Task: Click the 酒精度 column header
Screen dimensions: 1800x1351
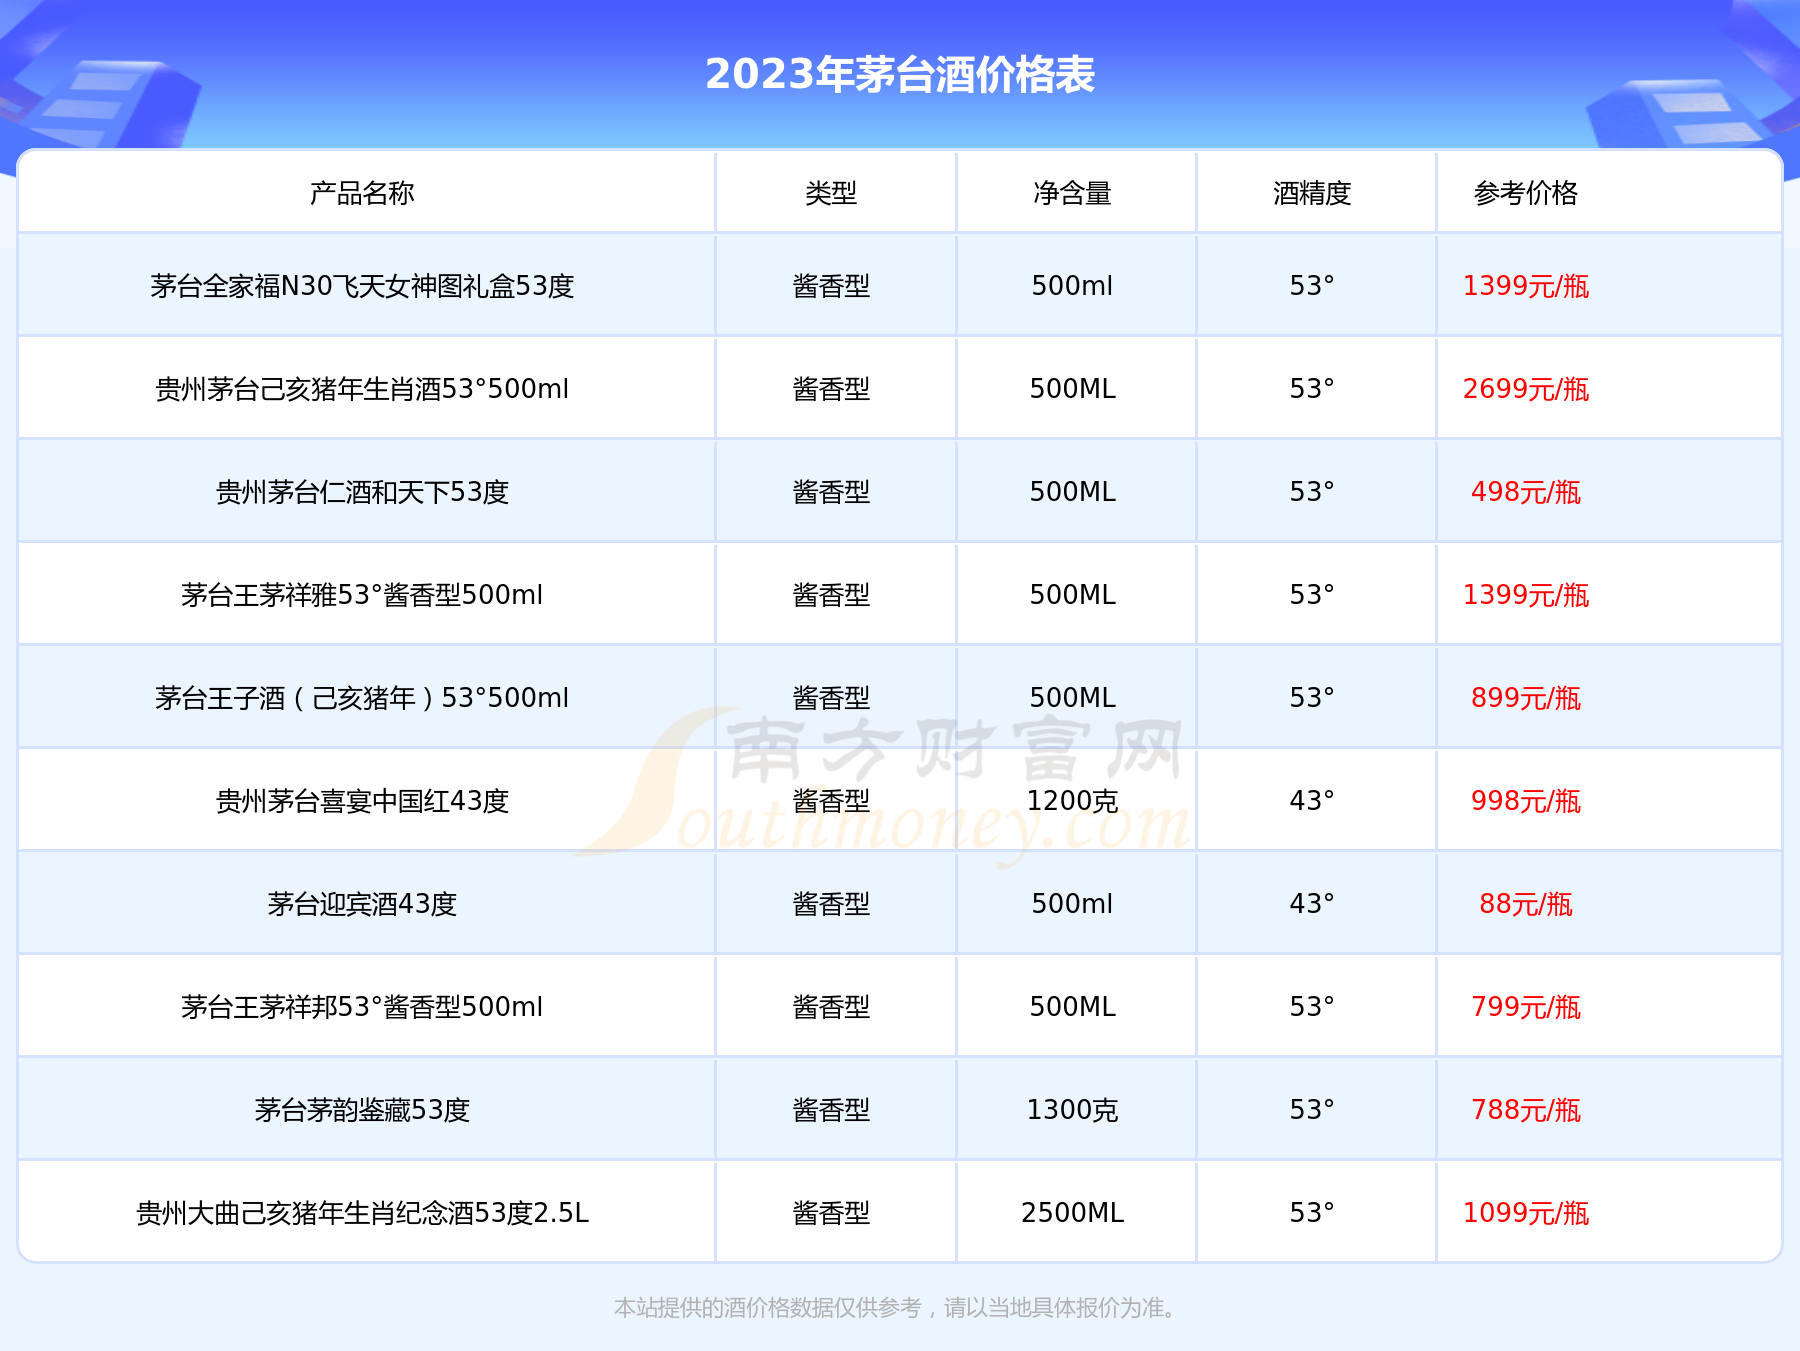Action: coord(1312,193)
